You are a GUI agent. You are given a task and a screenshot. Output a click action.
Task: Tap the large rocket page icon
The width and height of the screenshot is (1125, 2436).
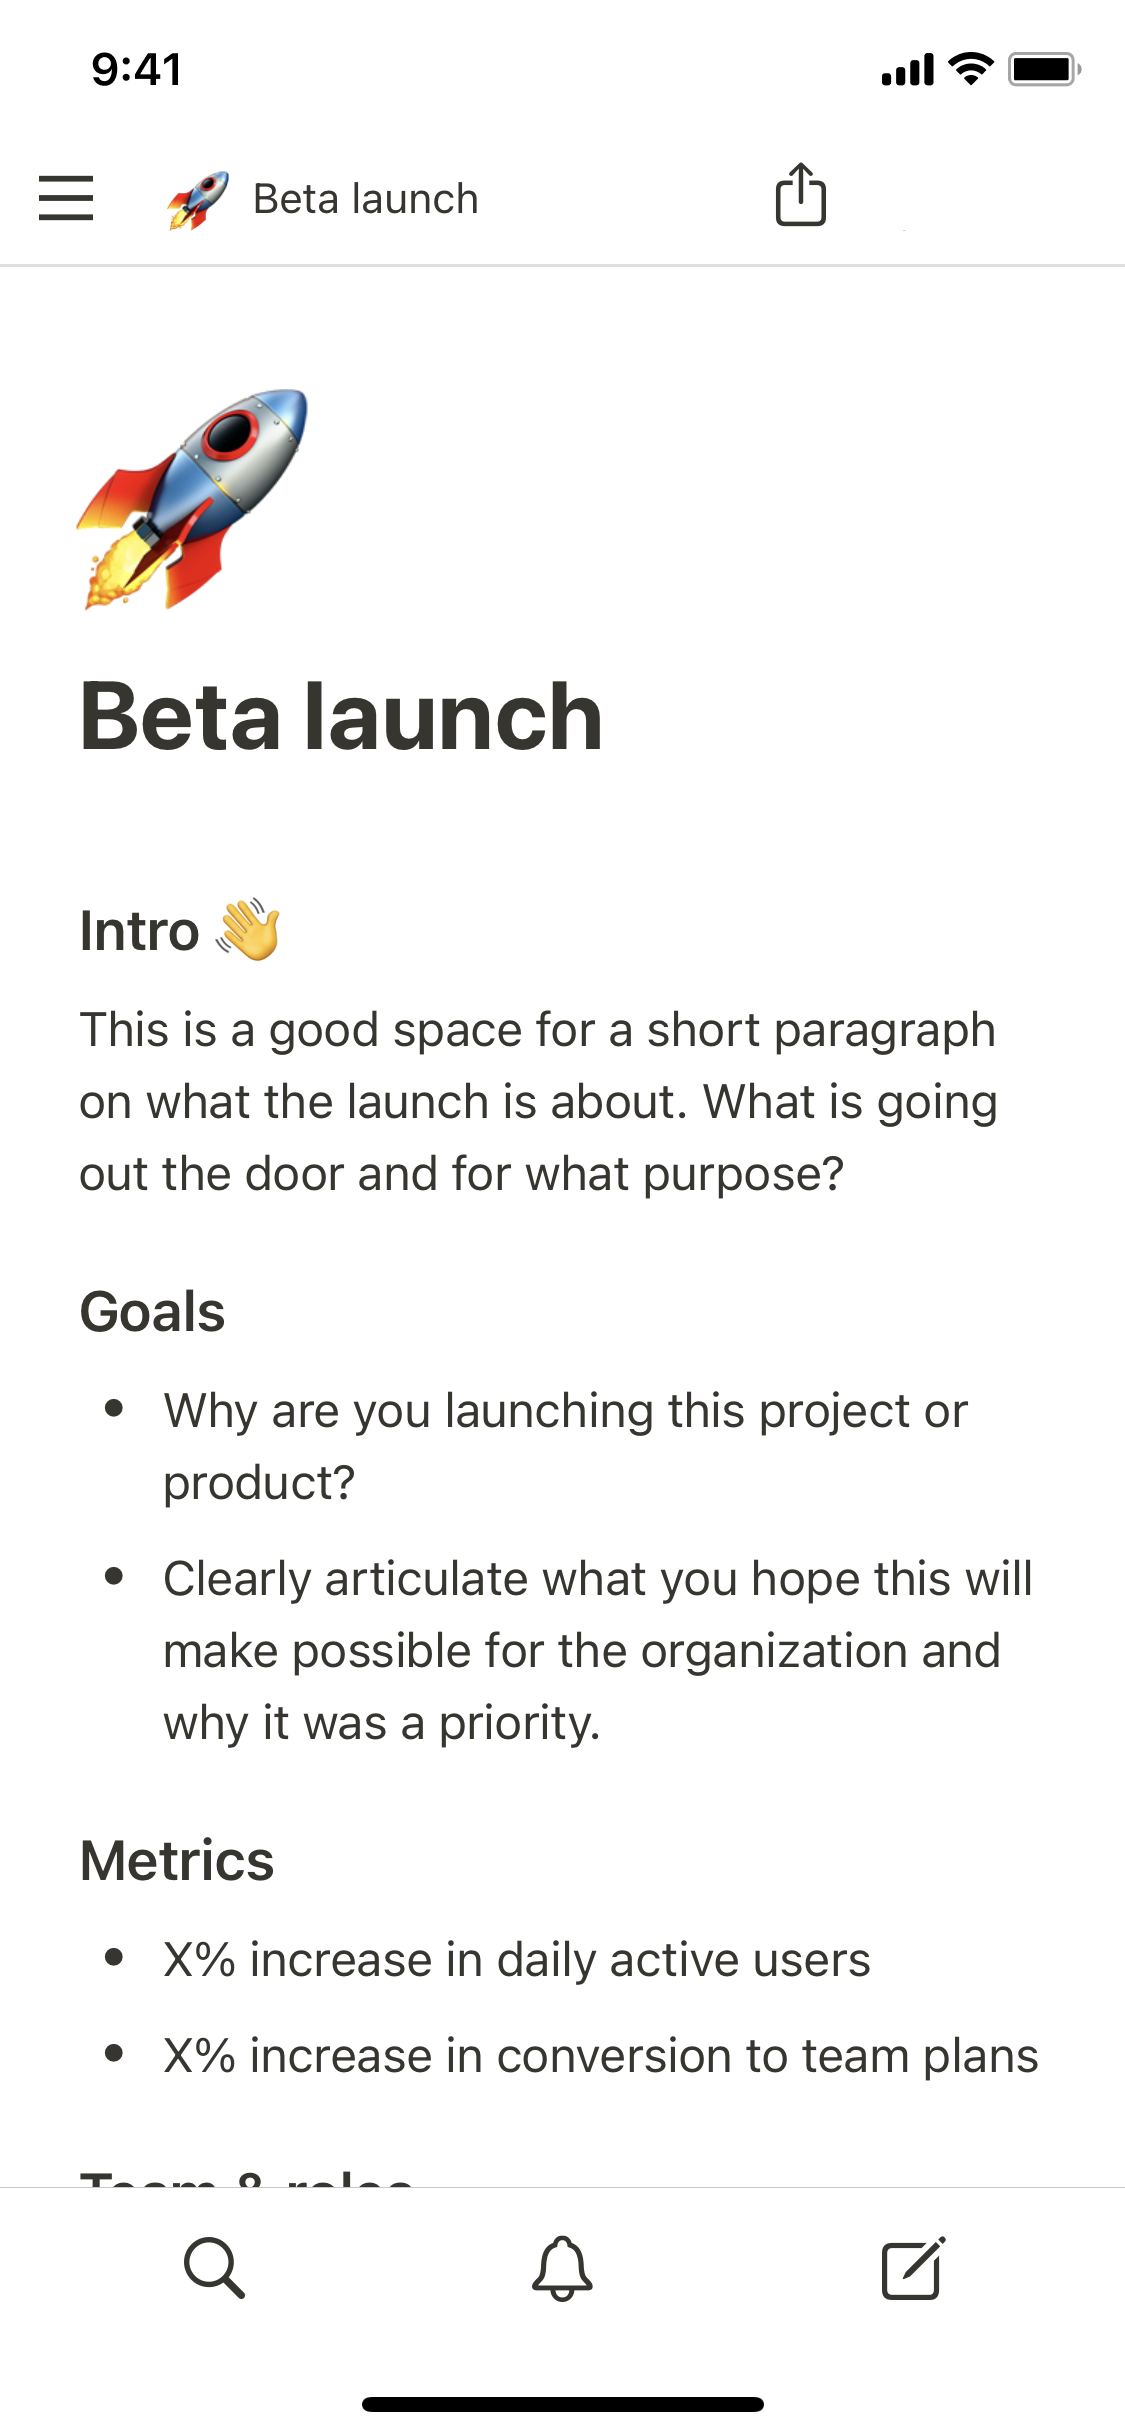tap(192, 498)
